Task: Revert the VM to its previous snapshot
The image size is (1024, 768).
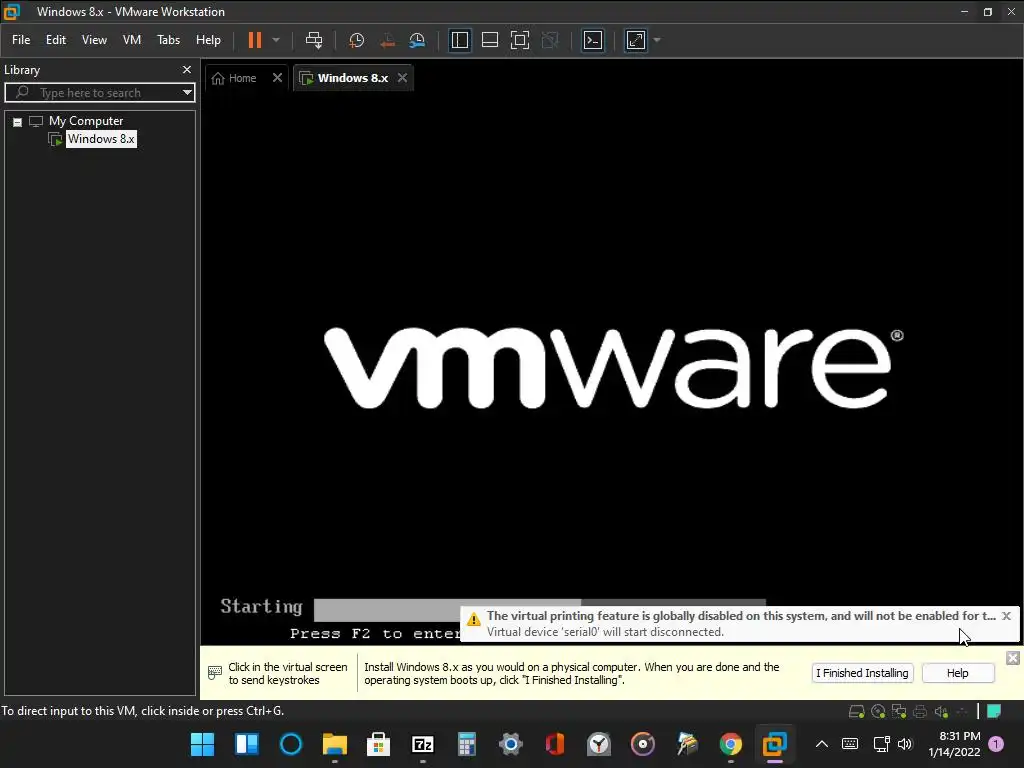Action: [x=387, y=40]
